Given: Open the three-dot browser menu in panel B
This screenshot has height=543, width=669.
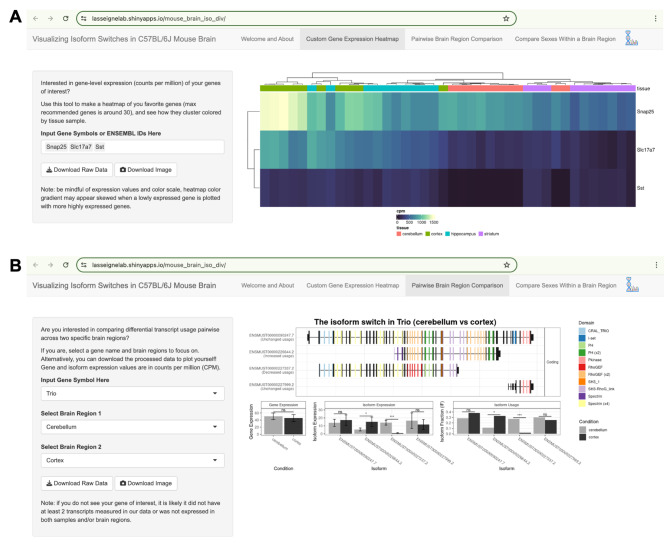Looking at the screenshot, I should coord(656,265).
